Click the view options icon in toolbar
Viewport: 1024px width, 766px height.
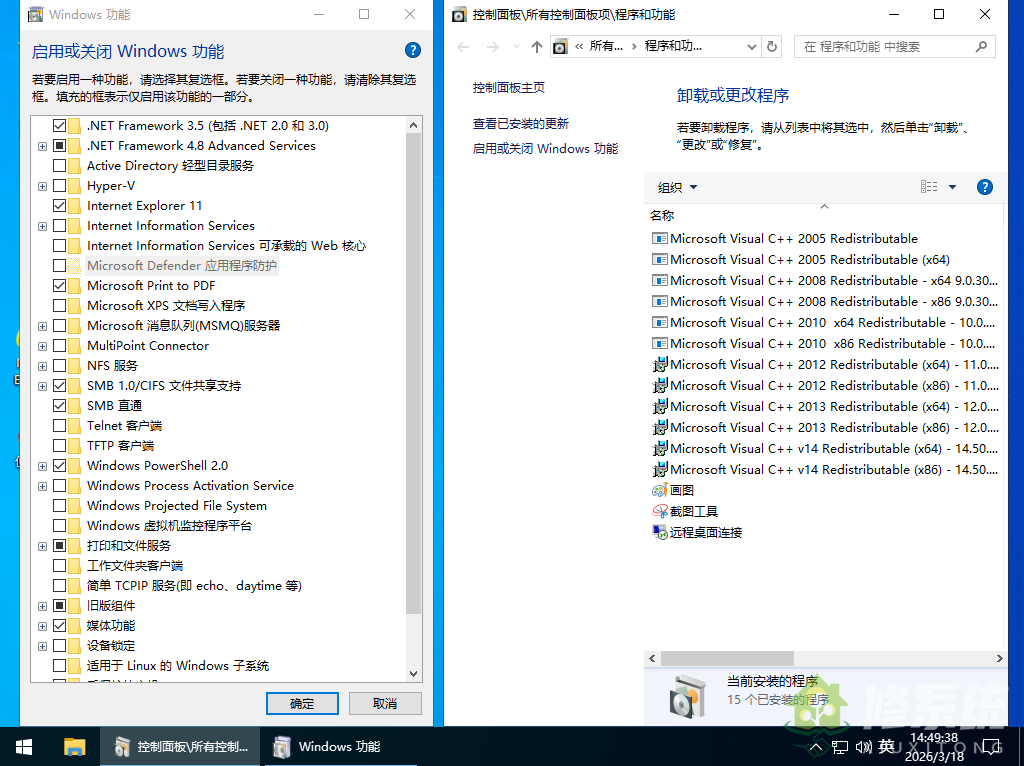pyautogui.click(x=929, y=187)
